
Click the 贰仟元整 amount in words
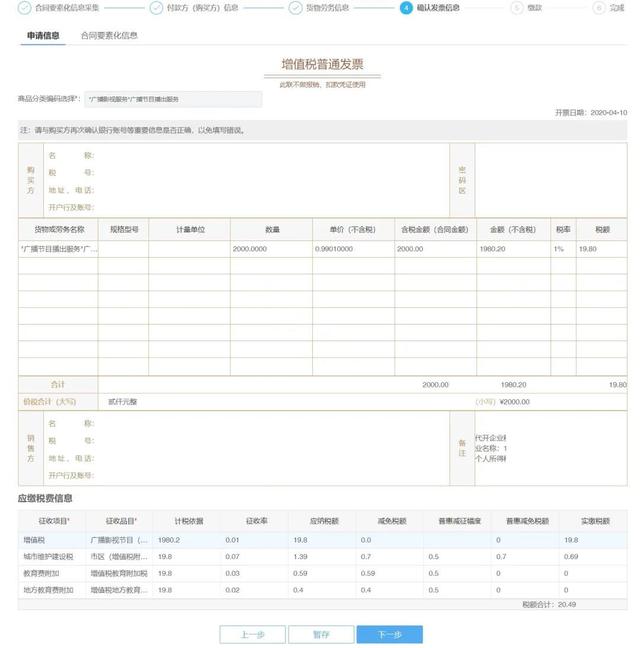coord(122,402)
